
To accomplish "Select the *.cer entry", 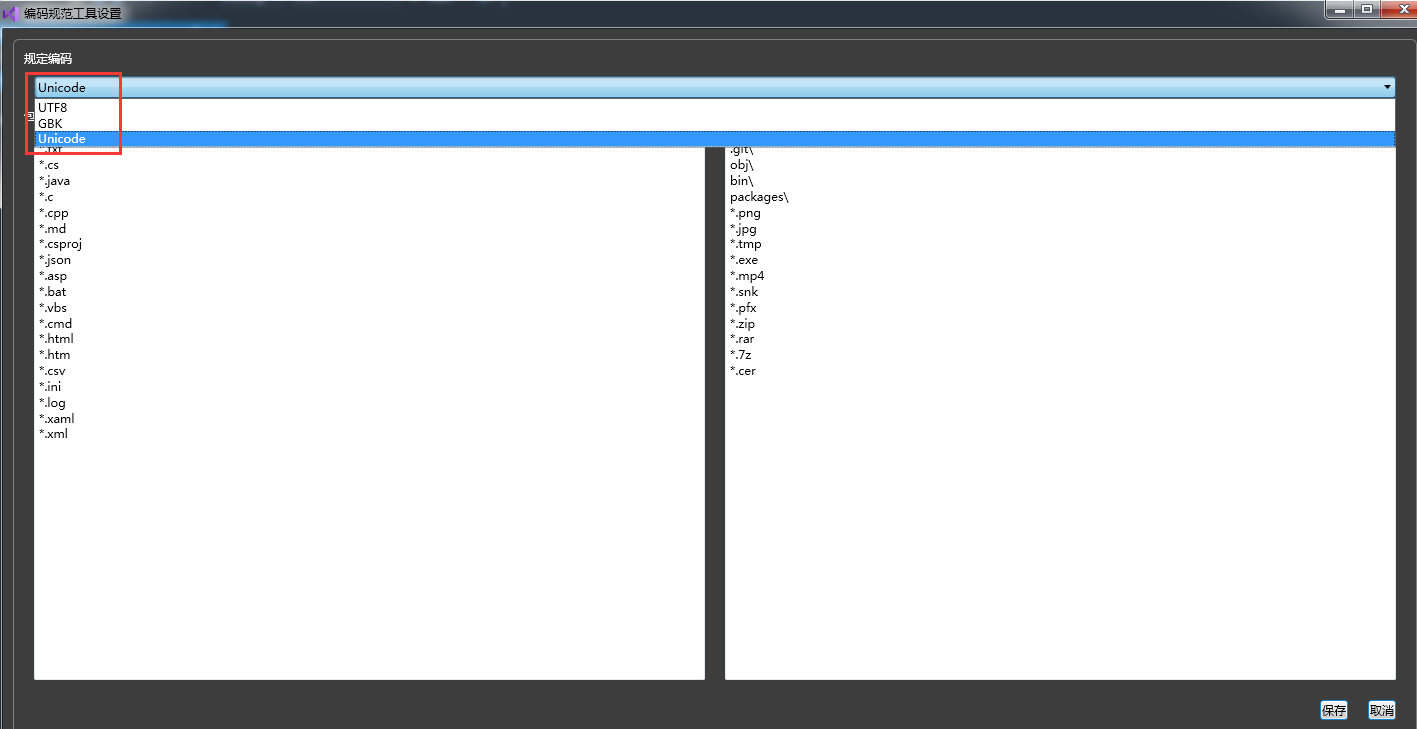I will pos(742,371).
